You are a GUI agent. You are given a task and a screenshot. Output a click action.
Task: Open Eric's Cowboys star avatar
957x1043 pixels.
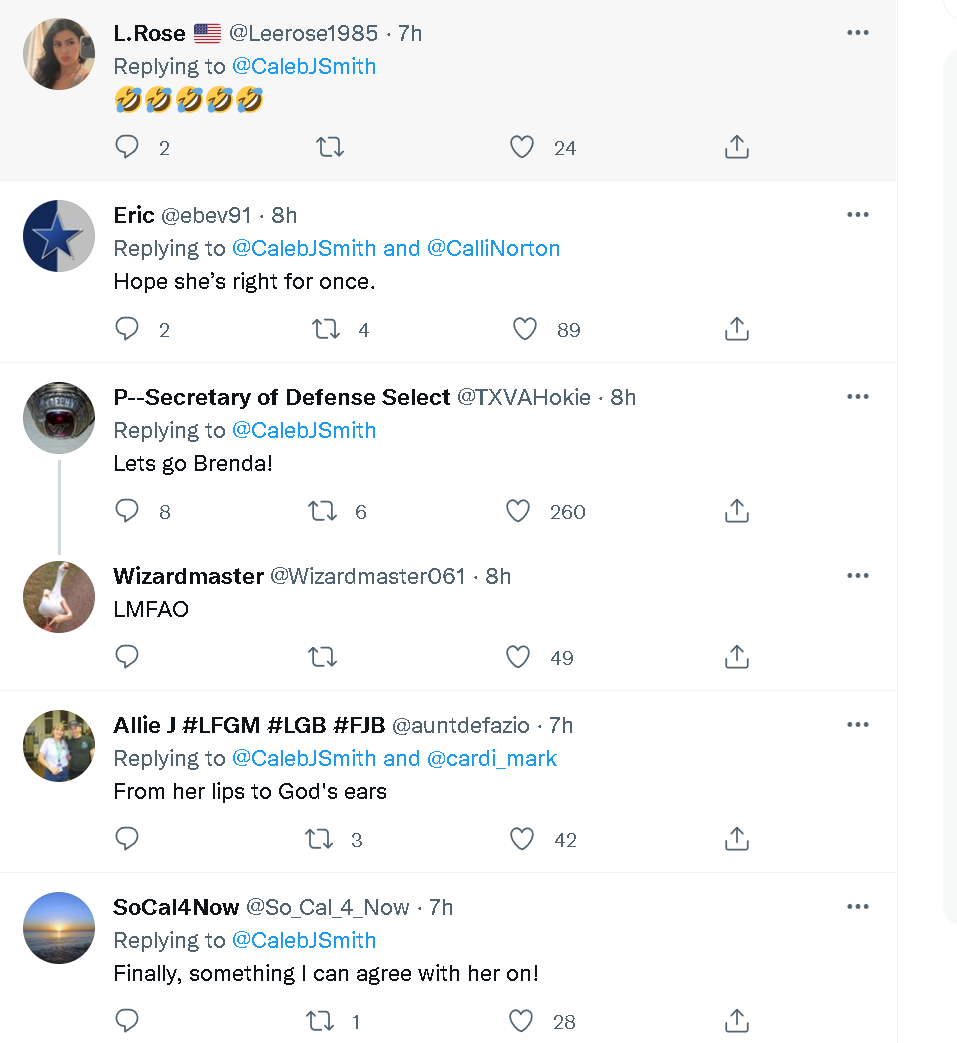click(x=59, y=236)
